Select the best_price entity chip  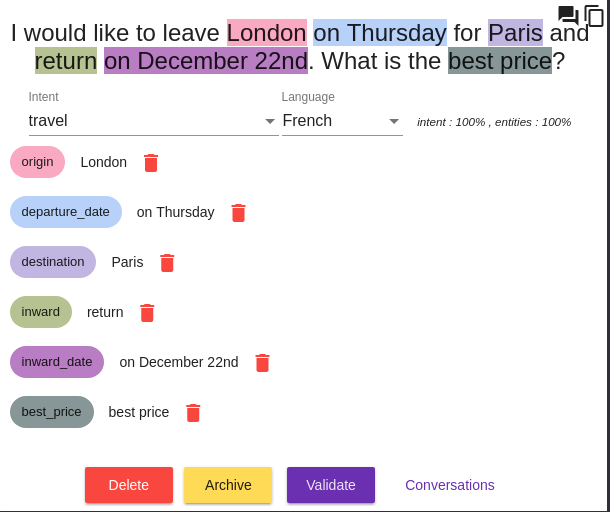(x=52, y=412)
